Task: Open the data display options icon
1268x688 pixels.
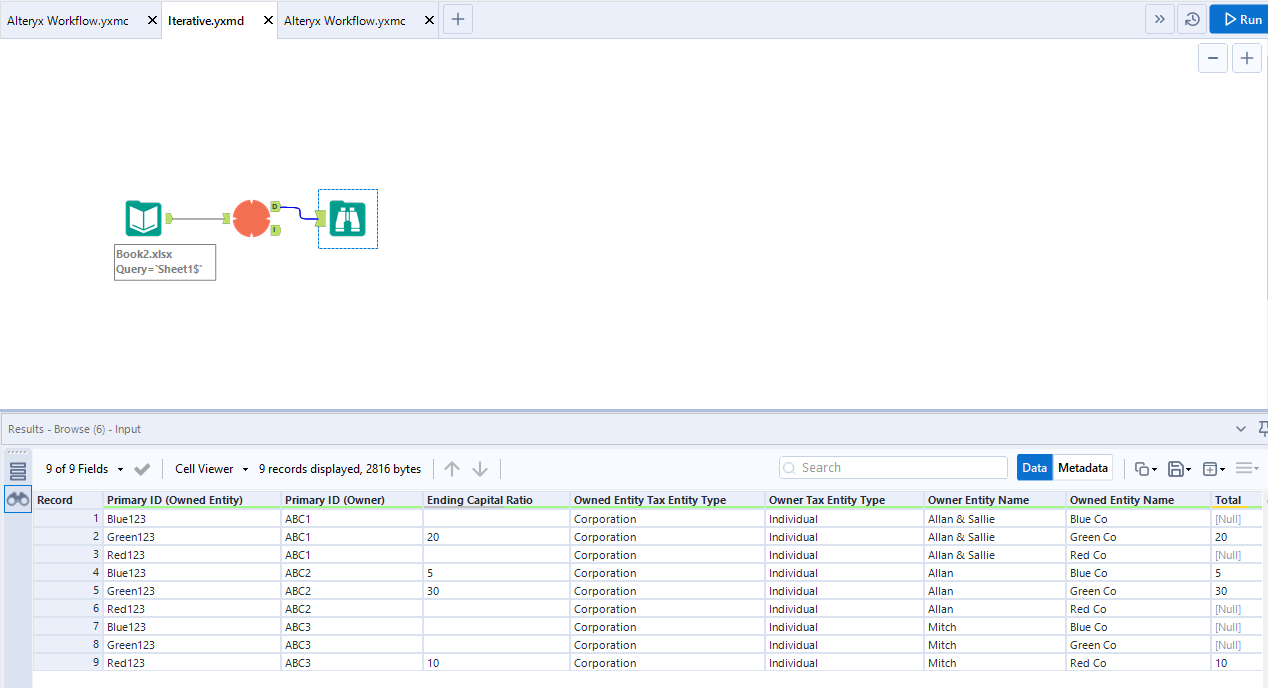Action: [1245, 467]
